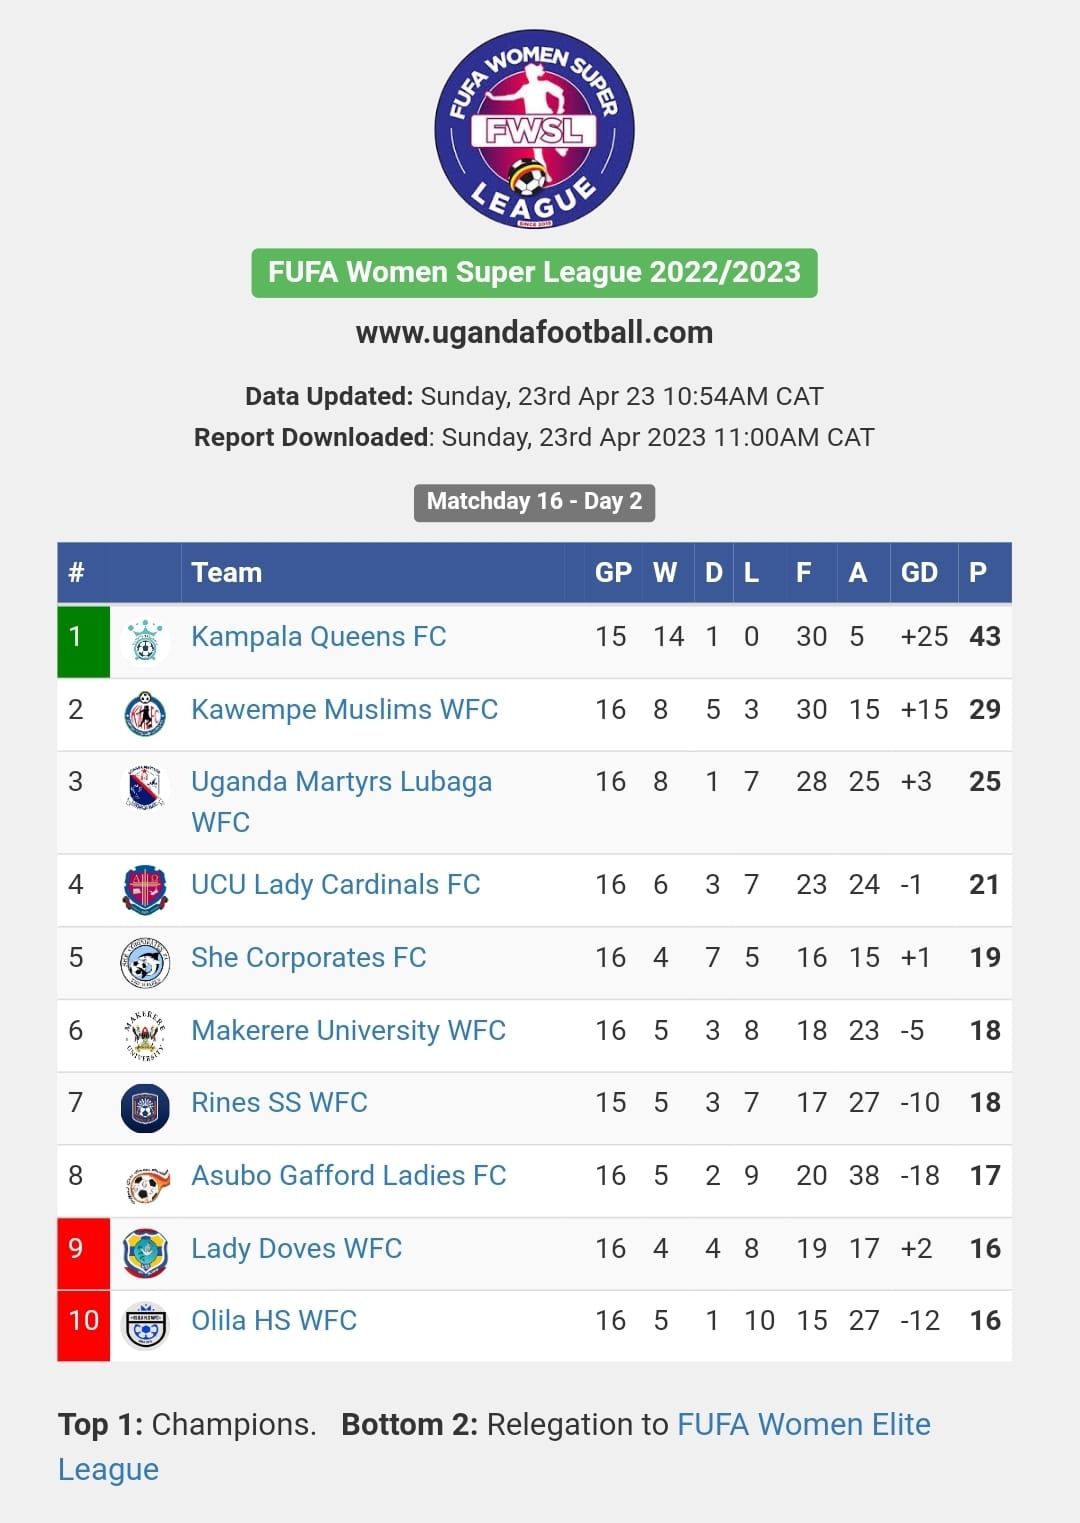Click the Makerere University WFC crest
Image resolution: width=1080 pixels, height=1523 pixels.
point(145,1035)
